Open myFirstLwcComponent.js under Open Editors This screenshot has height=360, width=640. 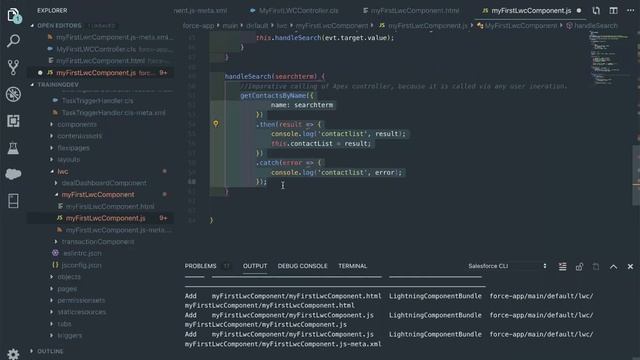96,73
